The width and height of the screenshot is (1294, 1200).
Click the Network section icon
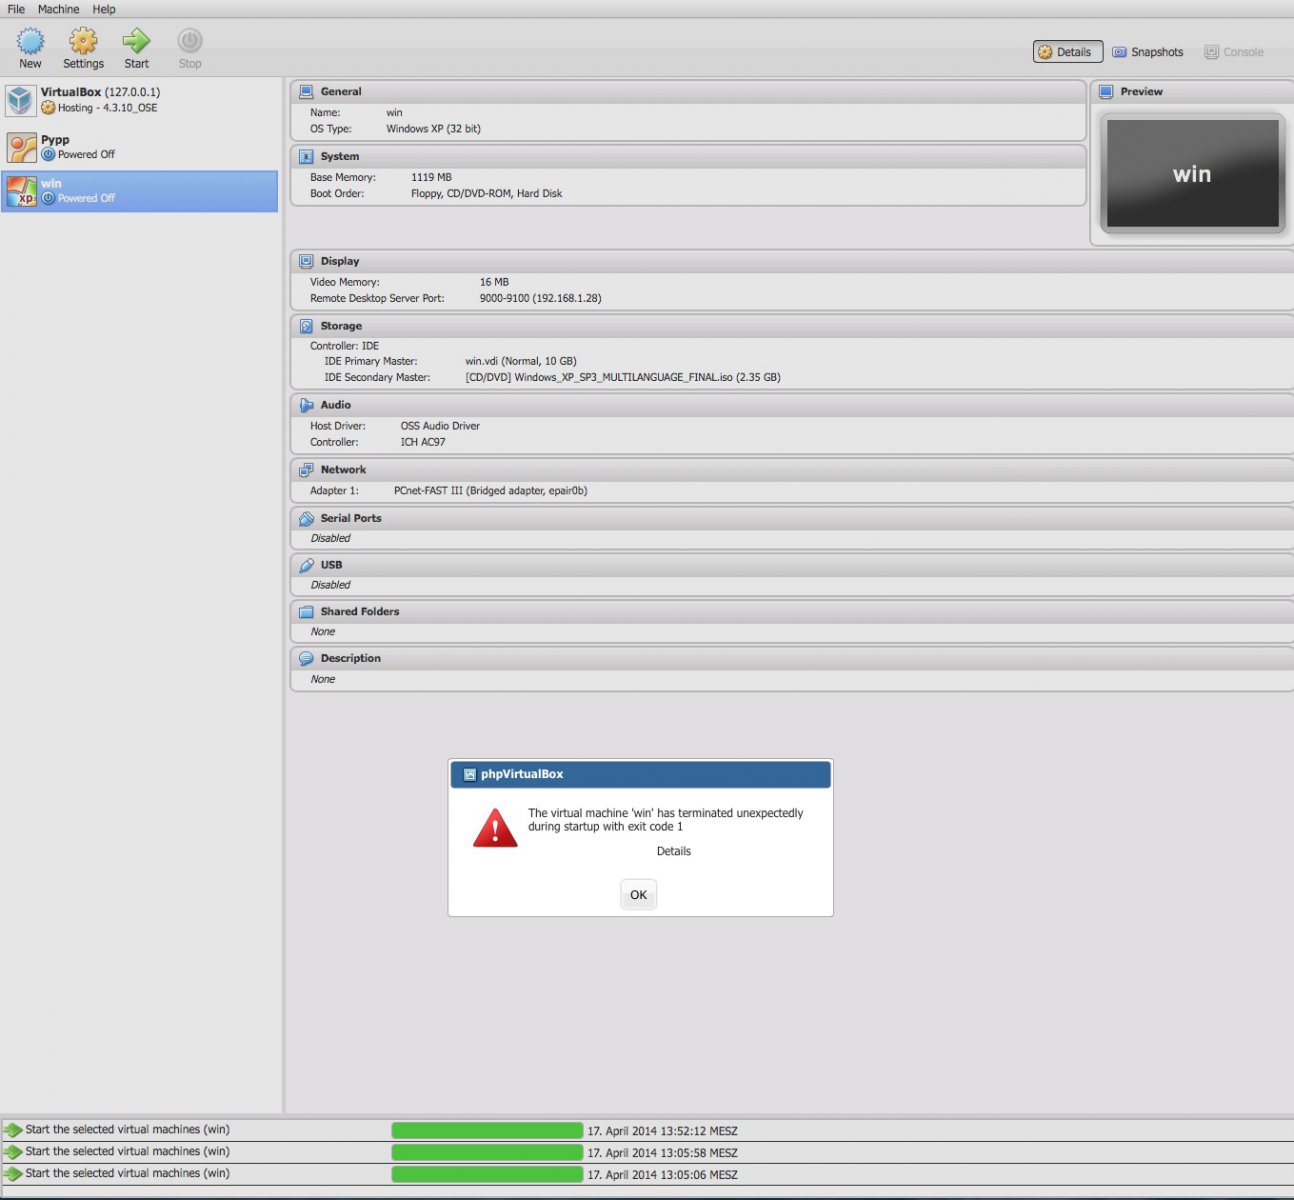(306, 470)
